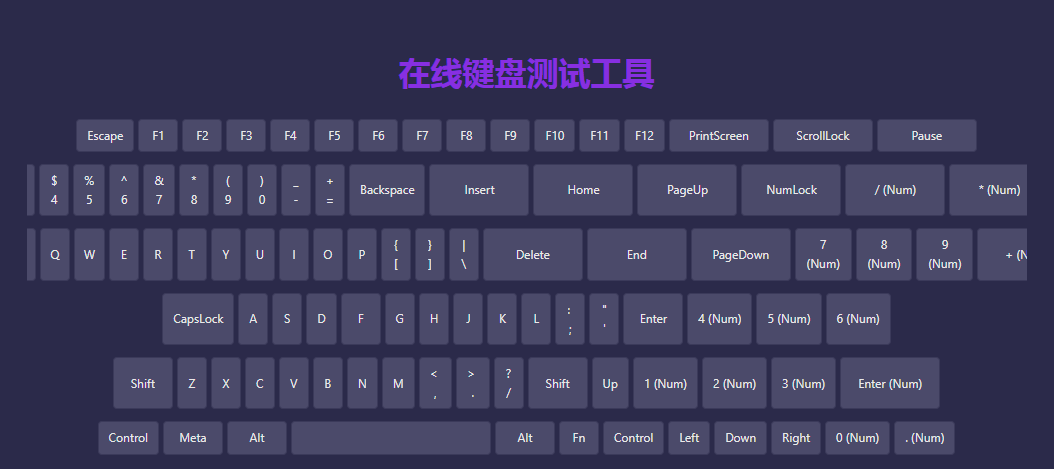
Task: Click the CapsLock key
Action: pyautogui.click(x=198, y=319)
